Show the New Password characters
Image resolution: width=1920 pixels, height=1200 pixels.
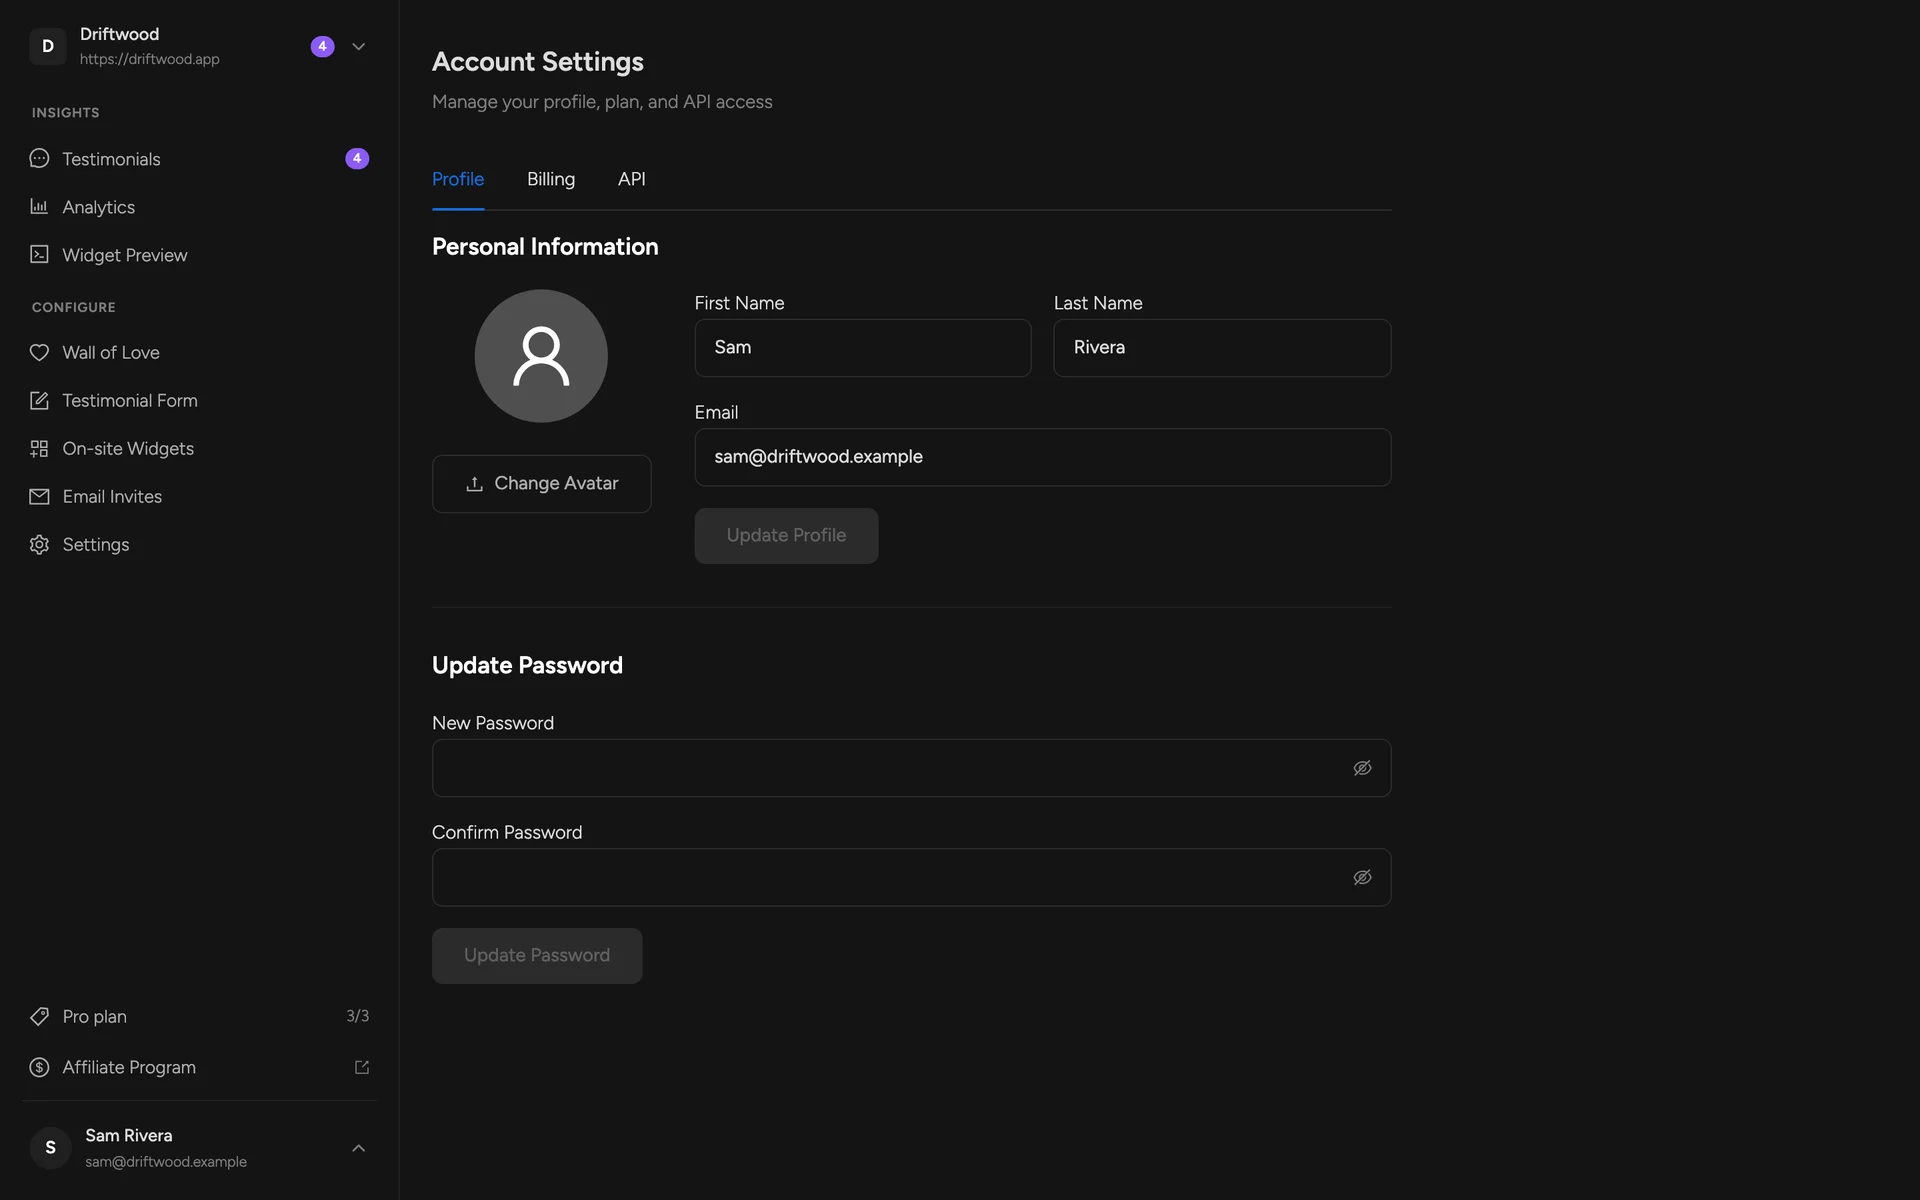click(x=1362, y=768)
